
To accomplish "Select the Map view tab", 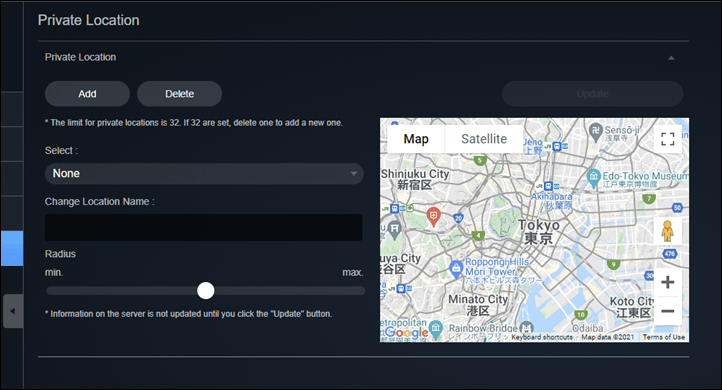I will coord(416,139).
